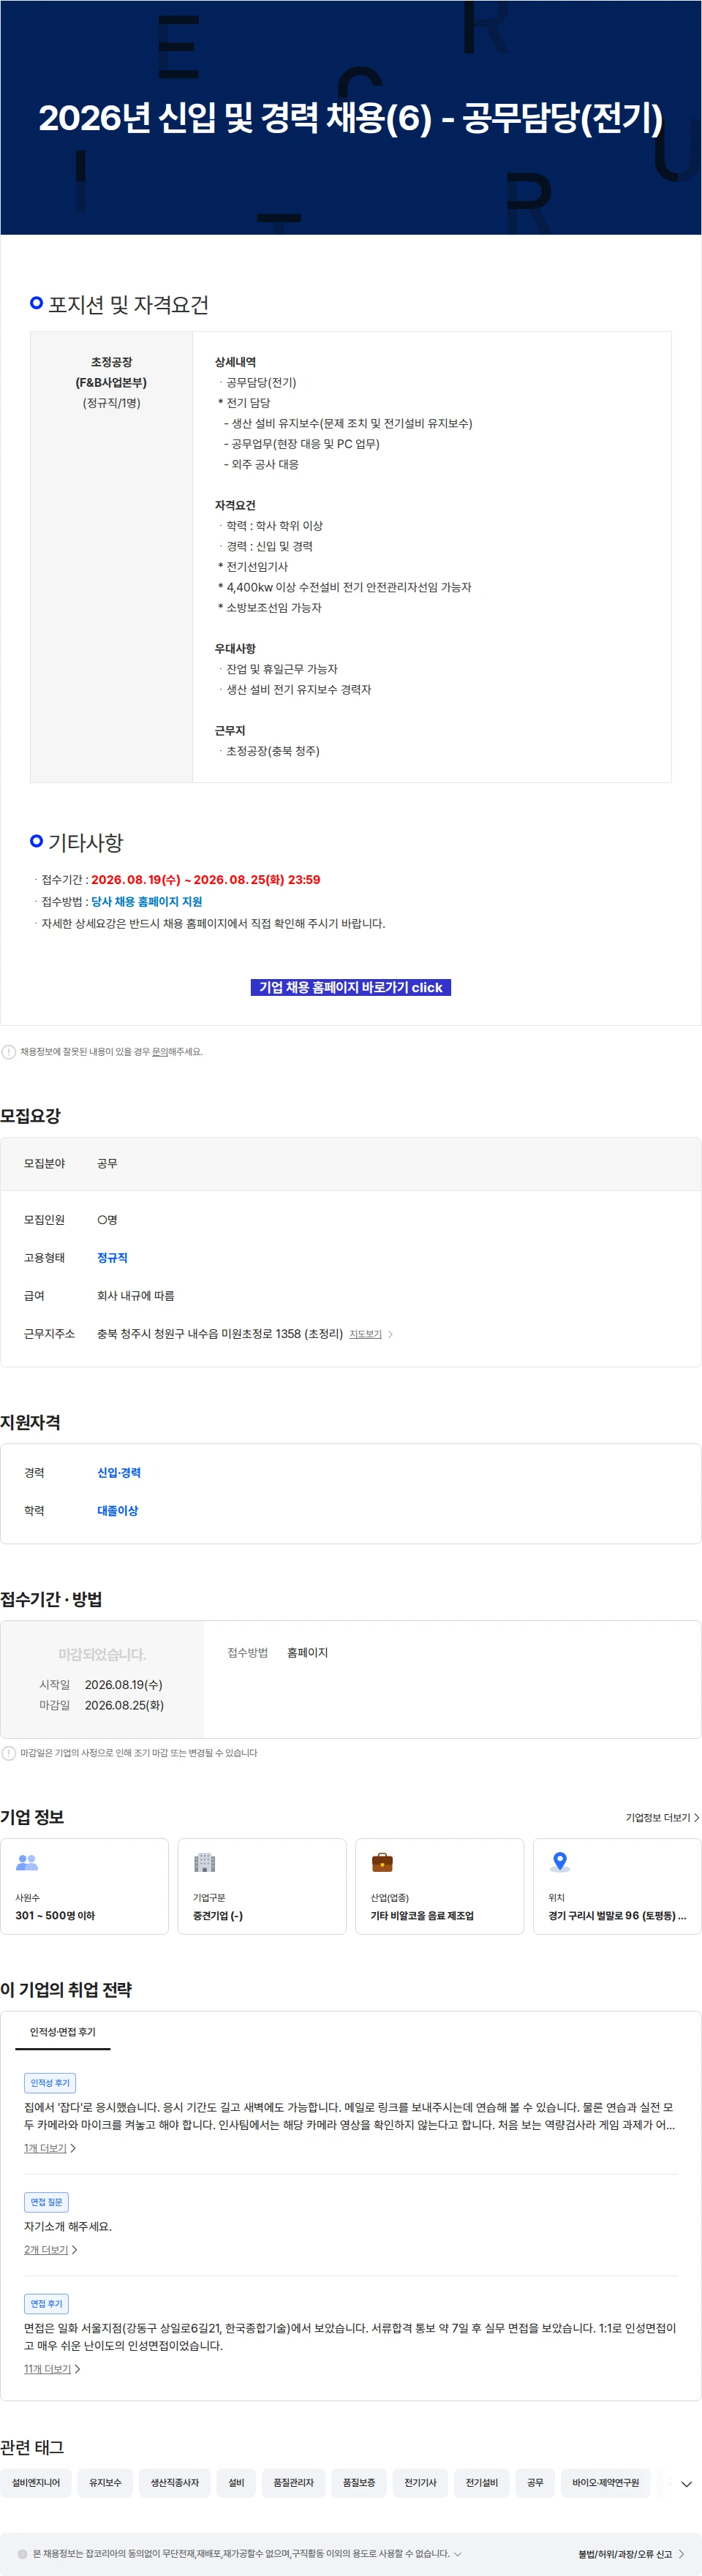This screenshot has width=702, height=2576.
Task: Open 1개 더보기 under 인적성 후기
Action: 50,2148
